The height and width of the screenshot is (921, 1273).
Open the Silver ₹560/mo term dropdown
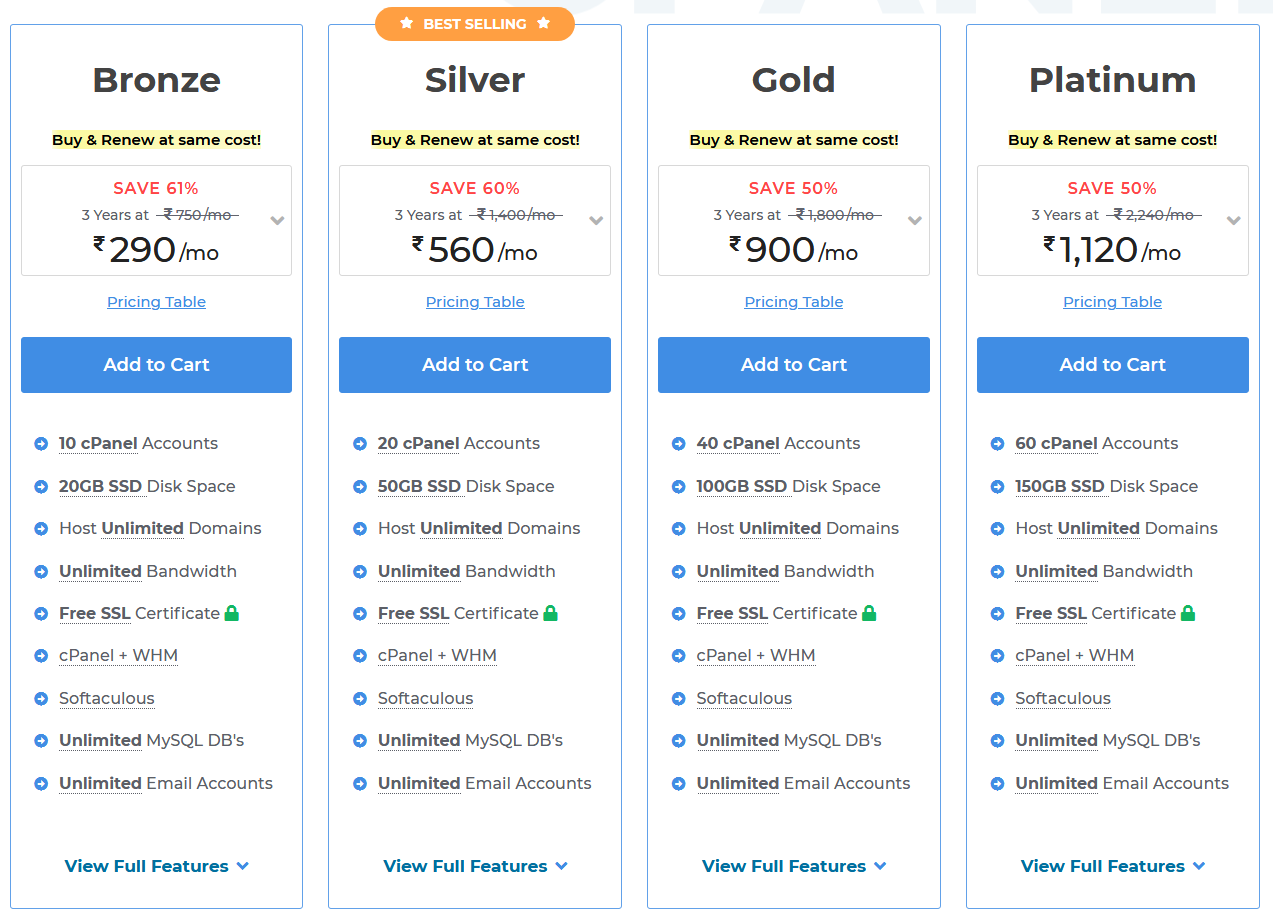coord(475,220)
